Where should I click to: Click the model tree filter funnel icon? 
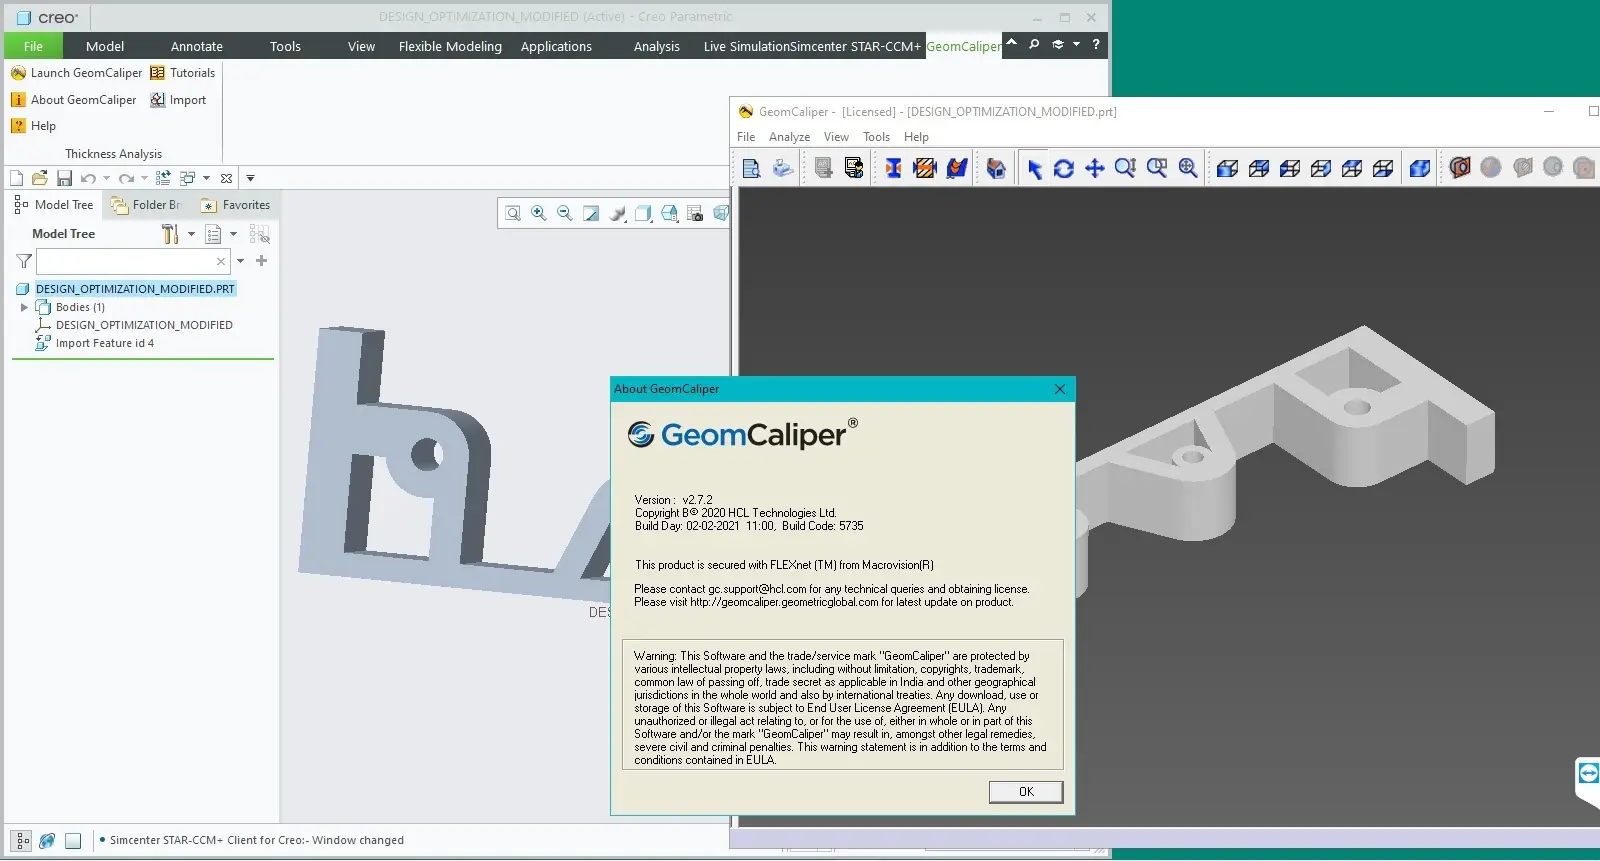24,261
